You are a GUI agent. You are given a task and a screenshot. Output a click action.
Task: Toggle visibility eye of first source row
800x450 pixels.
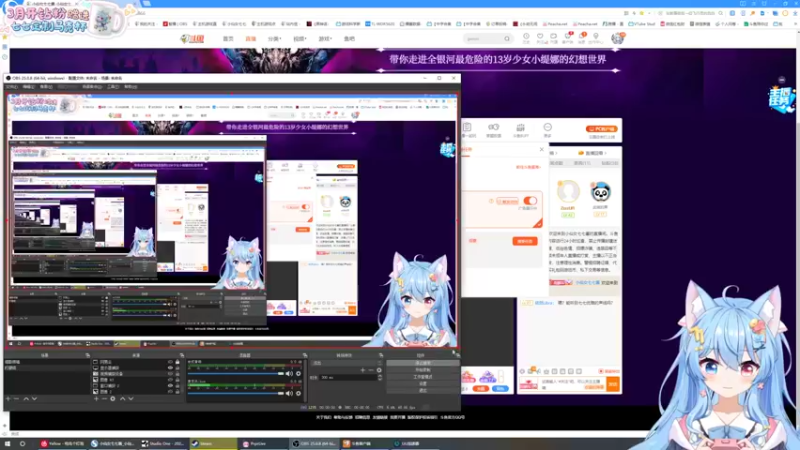pos(170,362)
